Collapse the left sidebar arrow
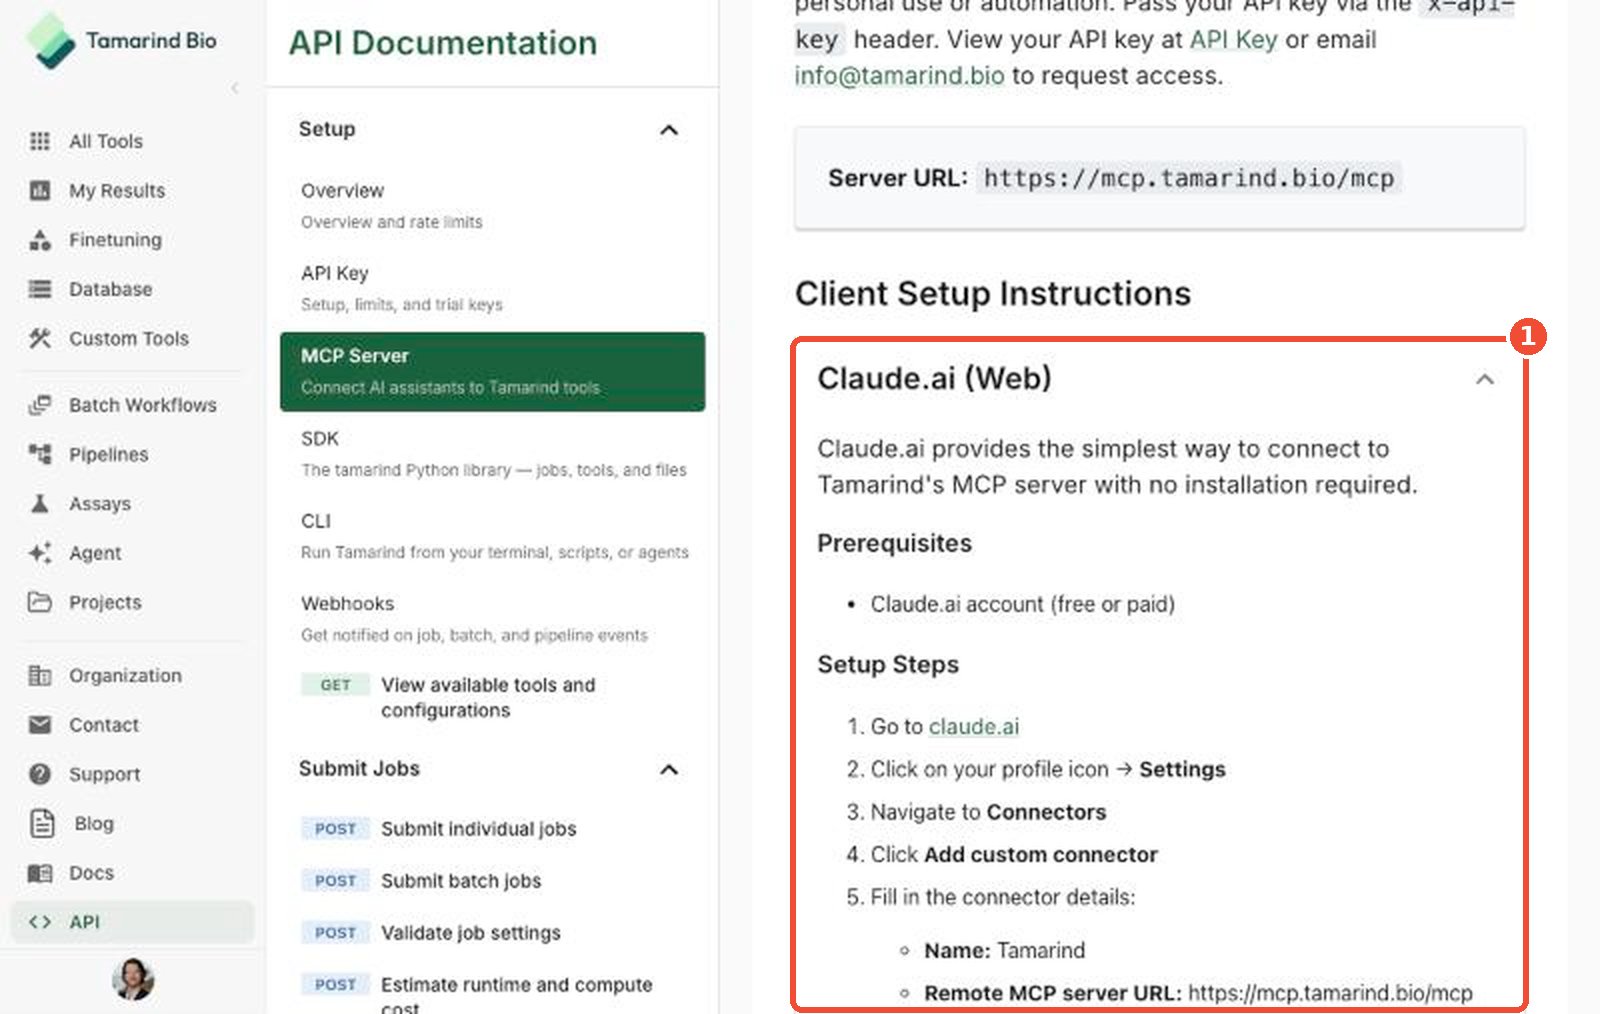Screen dimensions: 1600x1014 click(235, 88)
